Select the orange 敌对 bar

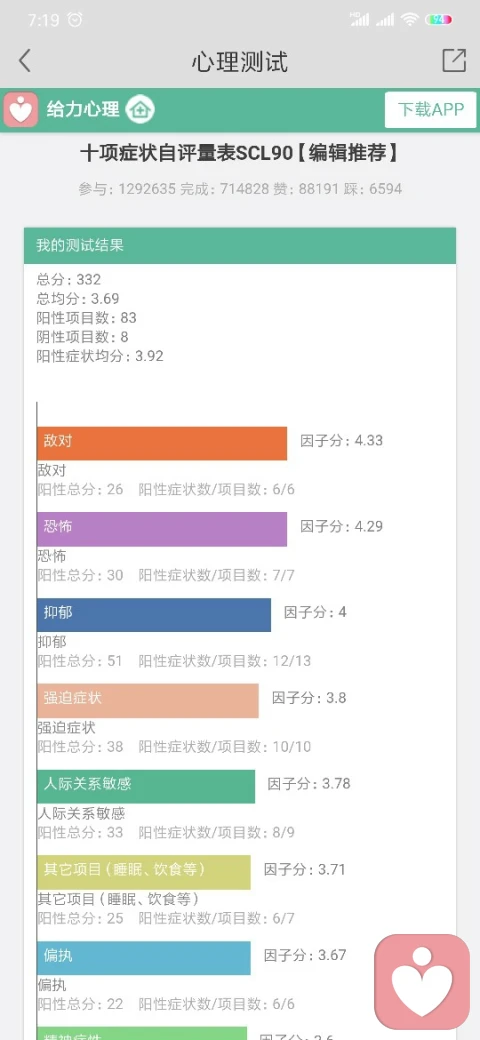(162, 443)
